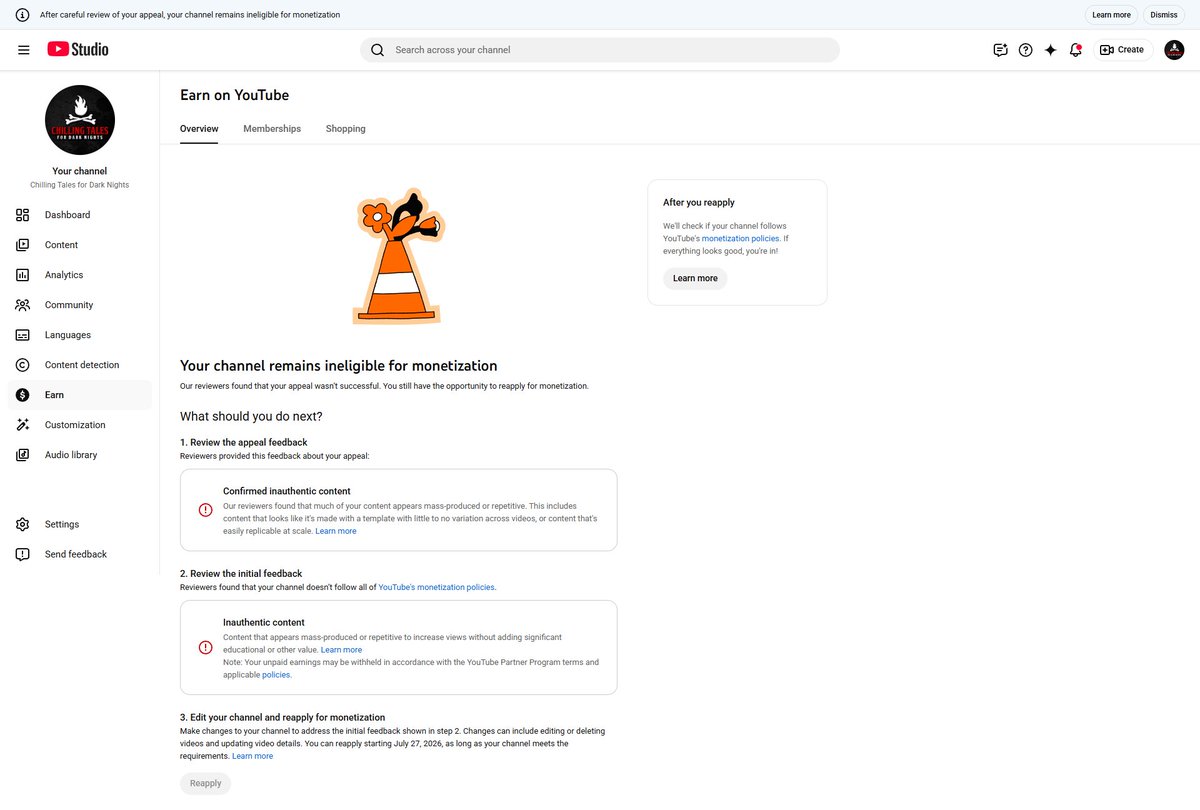
Task: Click the YouTube Studio logo
Action: click(78, 49)
